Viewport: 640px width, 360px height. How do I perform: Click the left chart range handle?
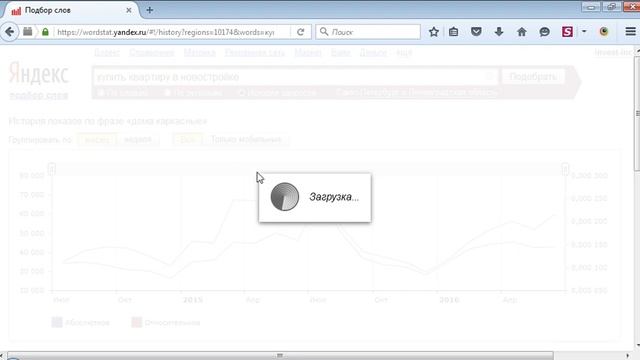pyautogui.click(x=51, y=169)
